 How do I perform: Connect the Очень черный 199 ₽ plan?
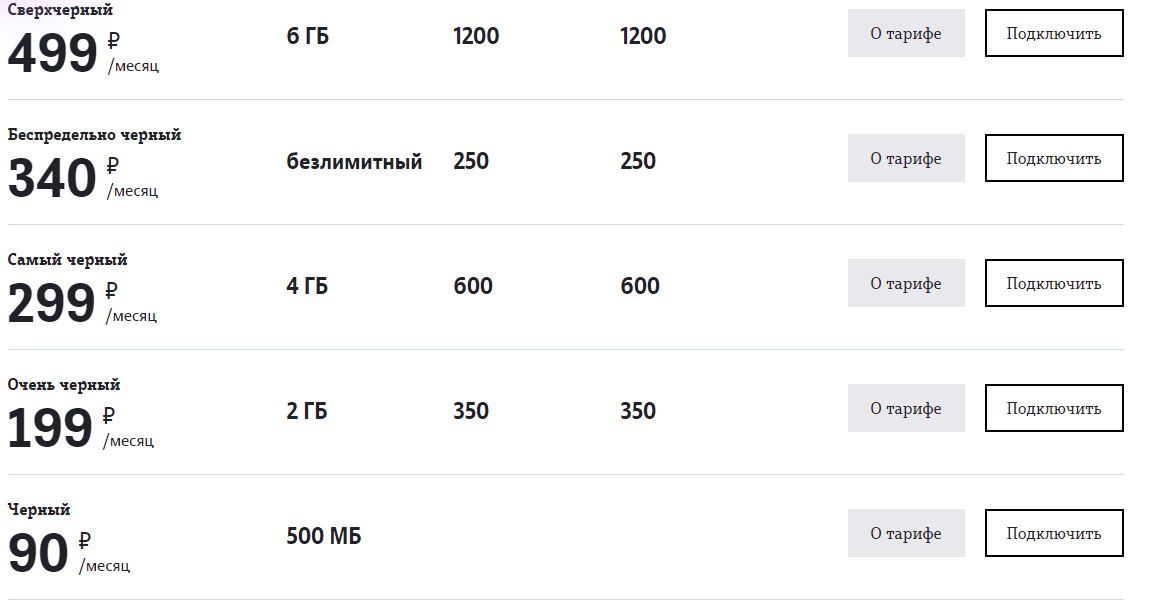pyautogui.click(x=1054, y=408)
